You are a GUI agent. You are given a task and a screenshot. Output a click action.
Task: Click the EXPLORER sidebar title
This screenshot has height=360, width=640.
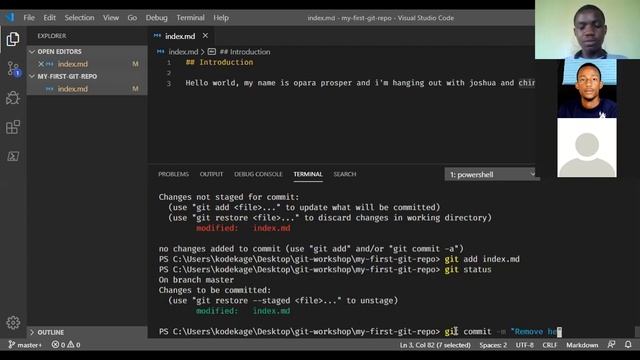click(x=52, y=36)
